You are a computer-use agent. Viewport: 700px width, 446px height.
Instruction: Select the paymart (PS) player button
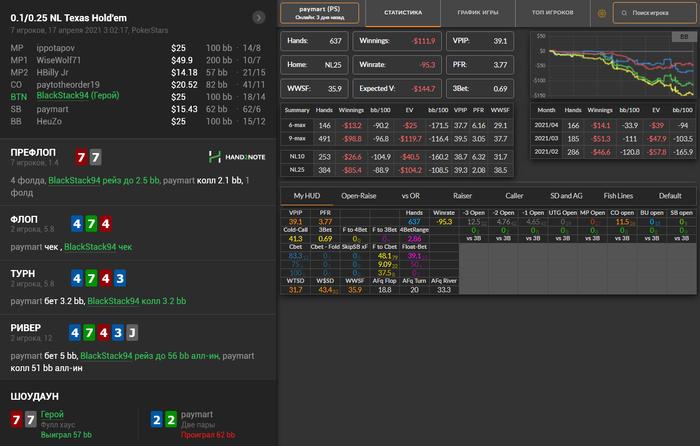320,13
